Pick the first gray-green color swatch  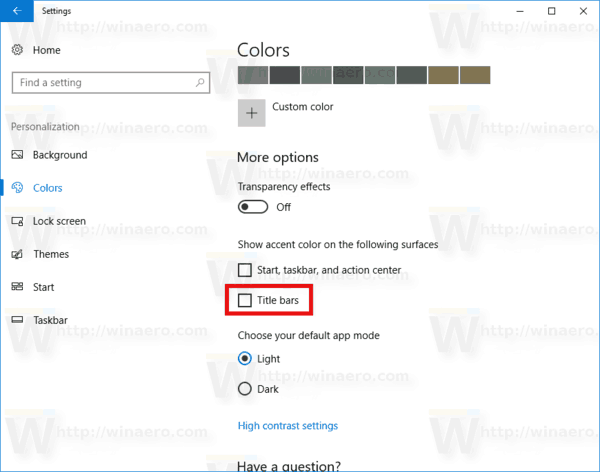click(x=253, y=75)
